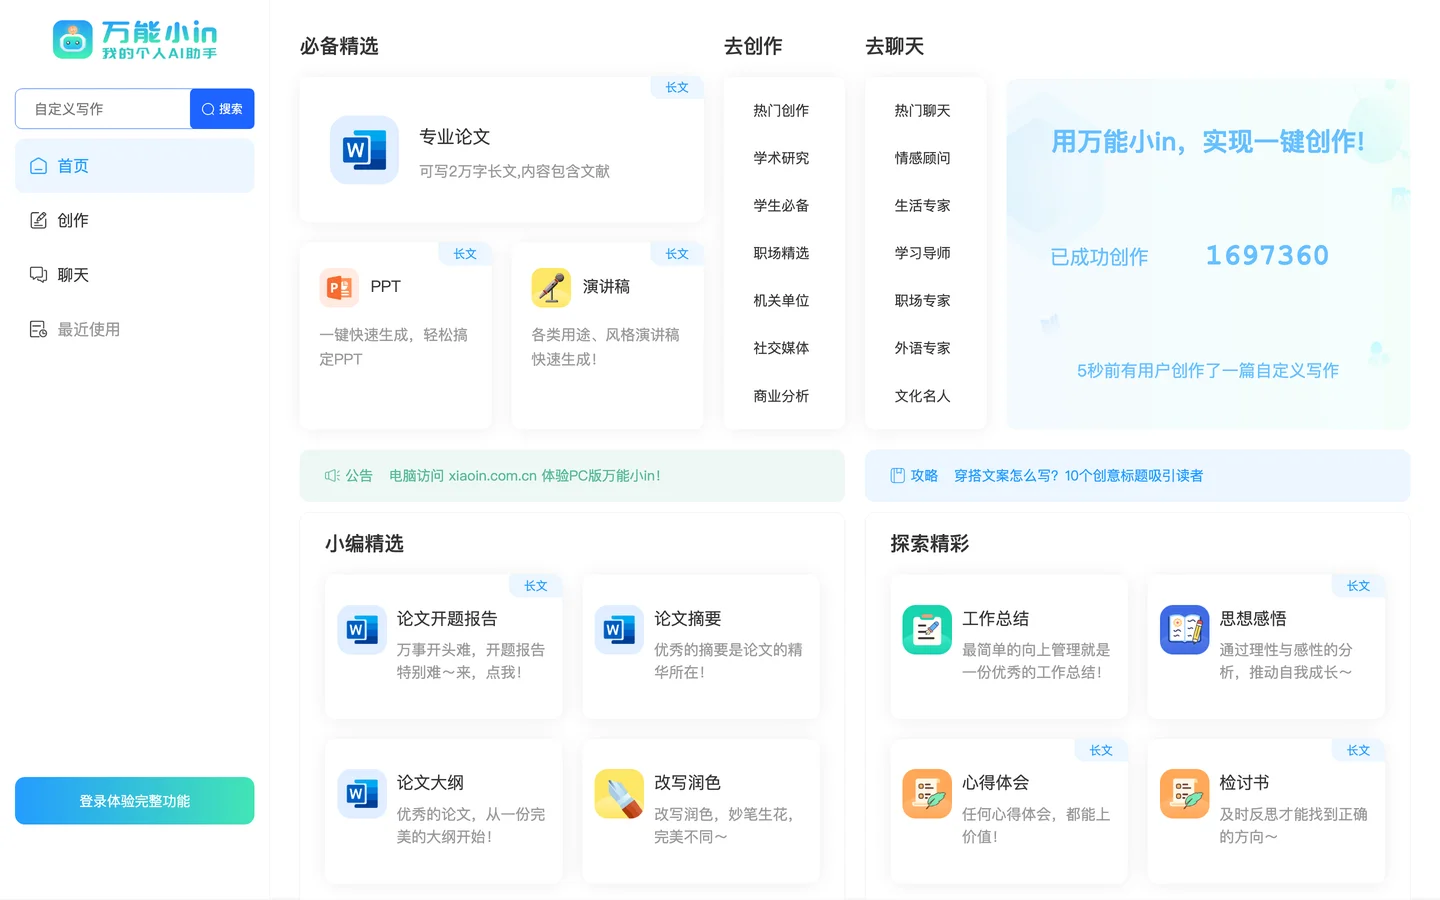Image resolution: width=1440 pixels, height=900 pixels.
Task: Click the 创作 edit icon in sidebar
Action: pos(38,220)
